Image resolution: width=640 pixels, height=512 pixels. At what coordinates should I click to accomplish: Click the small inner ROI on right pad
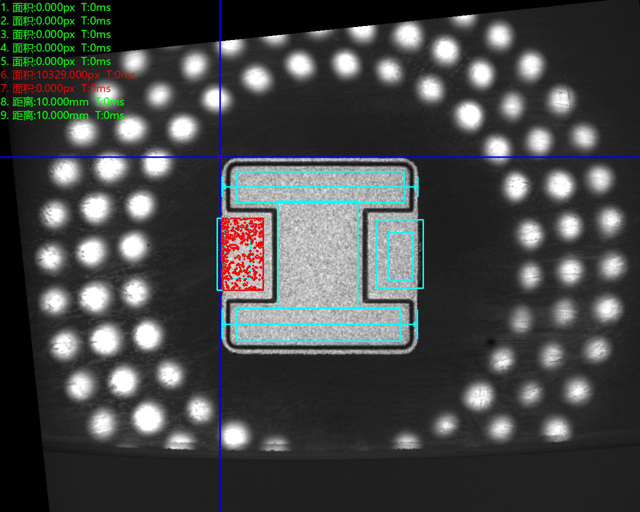[400, 257]
